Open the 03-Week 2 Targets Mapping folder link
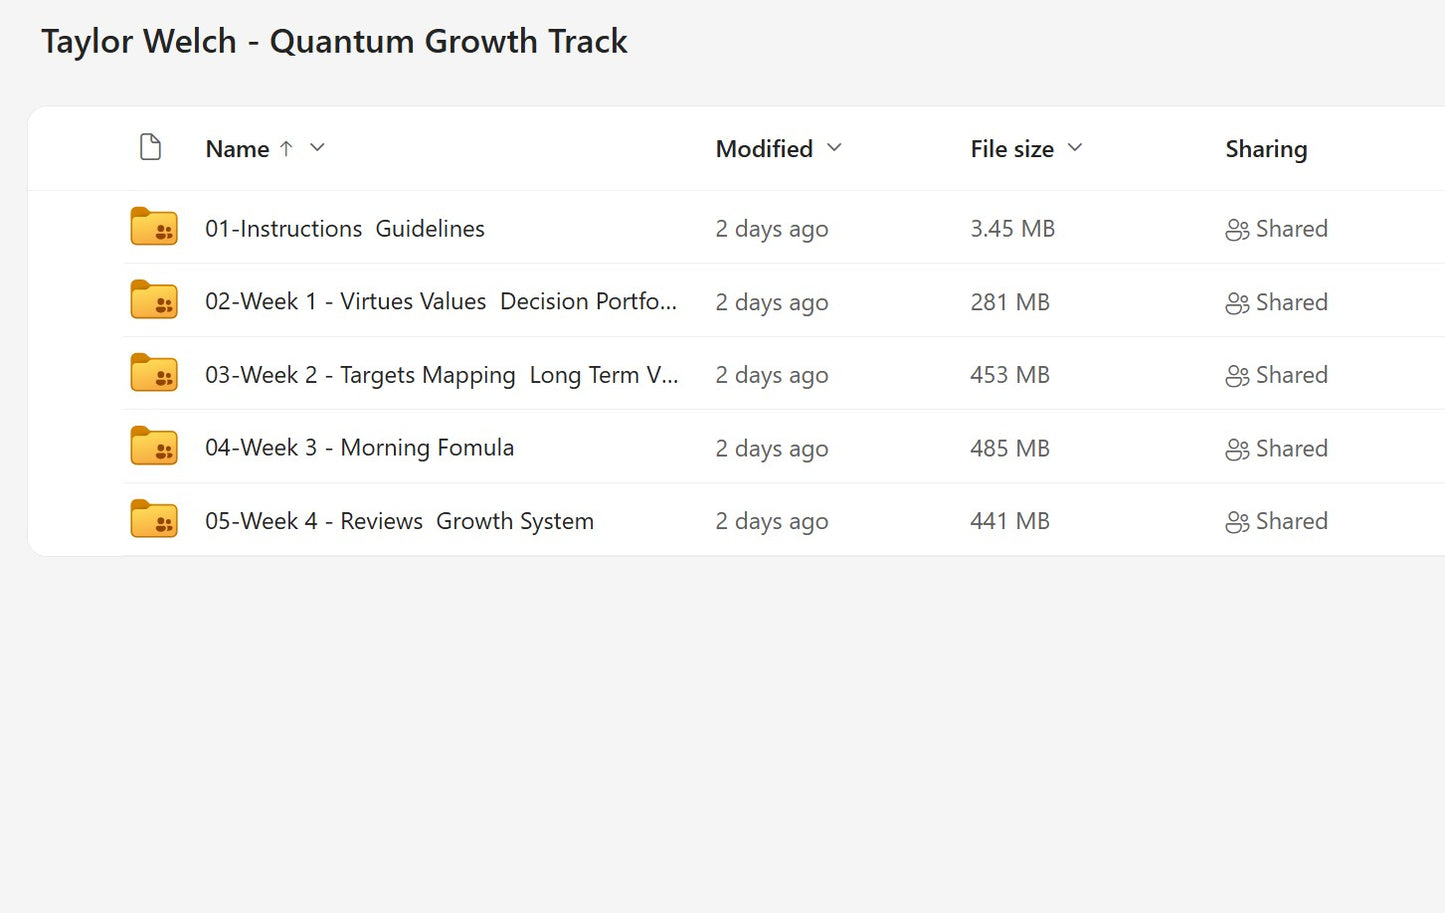Viewport: 1445px width, 913px height. click(x=440, y=374)
